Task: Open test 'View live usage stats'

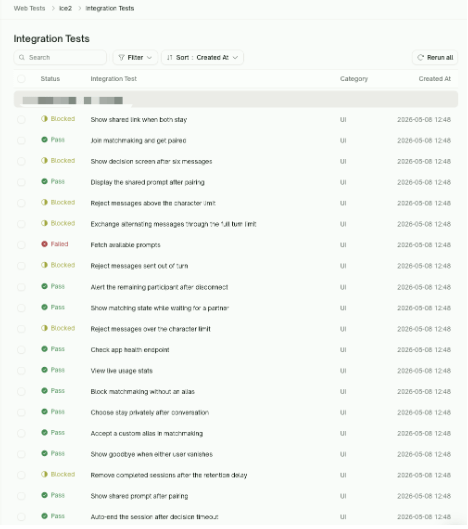Action: pos(121,371)
